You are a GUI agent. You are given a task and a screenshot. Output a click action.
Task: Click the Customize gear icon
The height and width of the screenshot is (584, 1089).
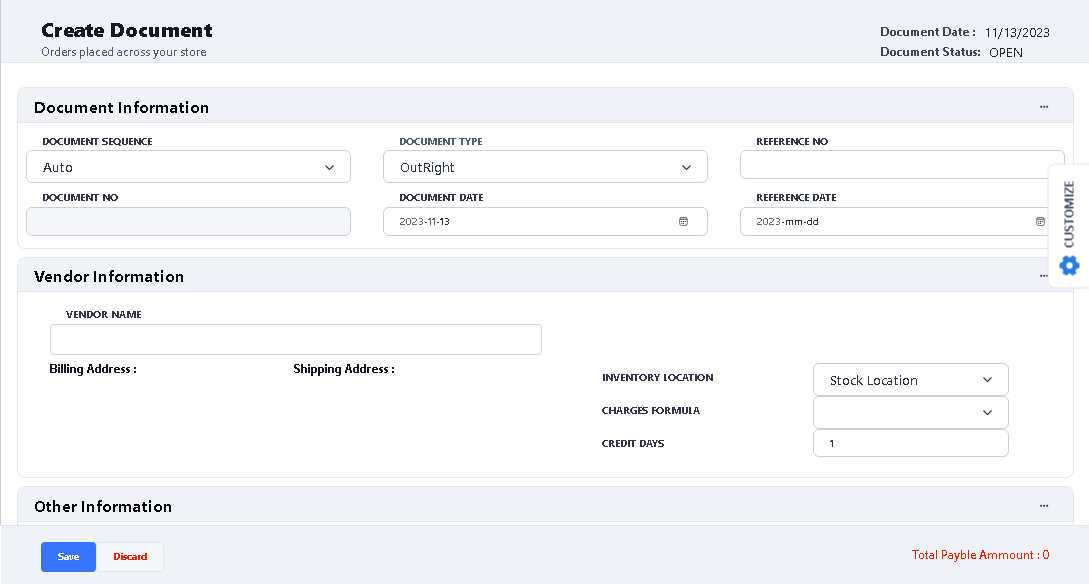pyautogui.click(x=1069, y=265)
